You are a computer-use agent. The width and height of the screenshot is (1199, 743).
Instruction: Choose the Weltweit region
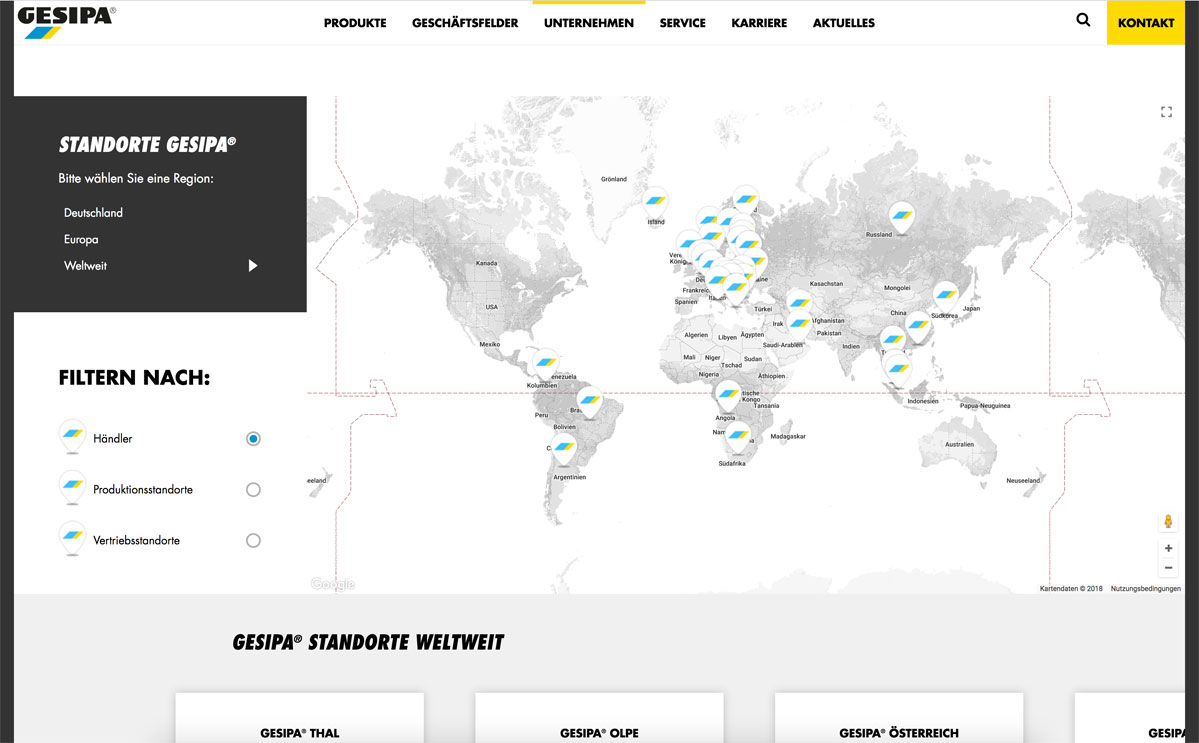[x=86, y=266]
